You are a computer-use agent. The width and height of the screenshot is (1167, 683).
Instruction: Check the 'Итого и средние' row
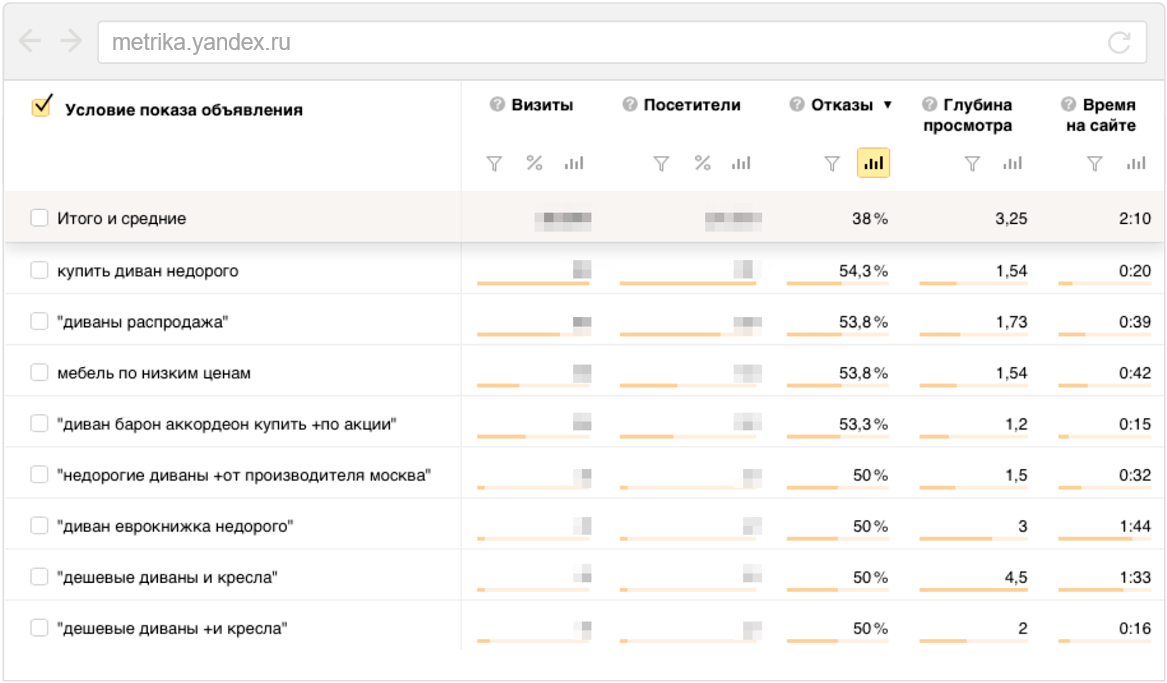pos(39,218)
